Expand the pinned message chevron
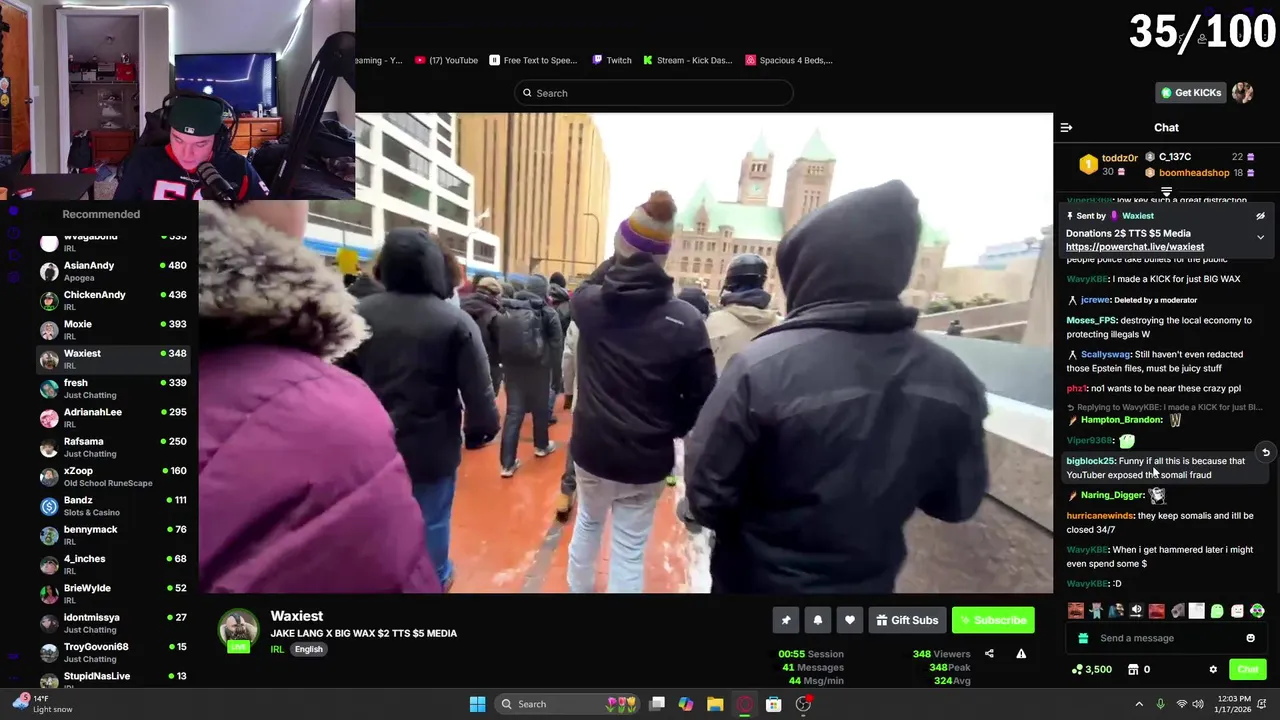 (x=1260, y=237)
